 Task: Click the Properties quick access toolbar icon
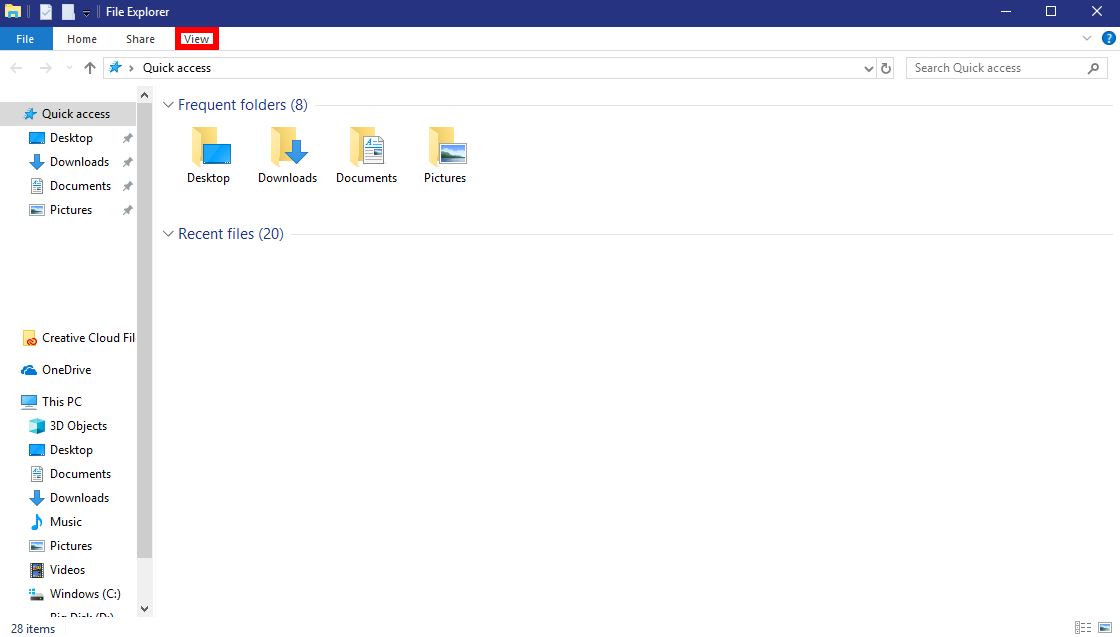tap(46, 12)
